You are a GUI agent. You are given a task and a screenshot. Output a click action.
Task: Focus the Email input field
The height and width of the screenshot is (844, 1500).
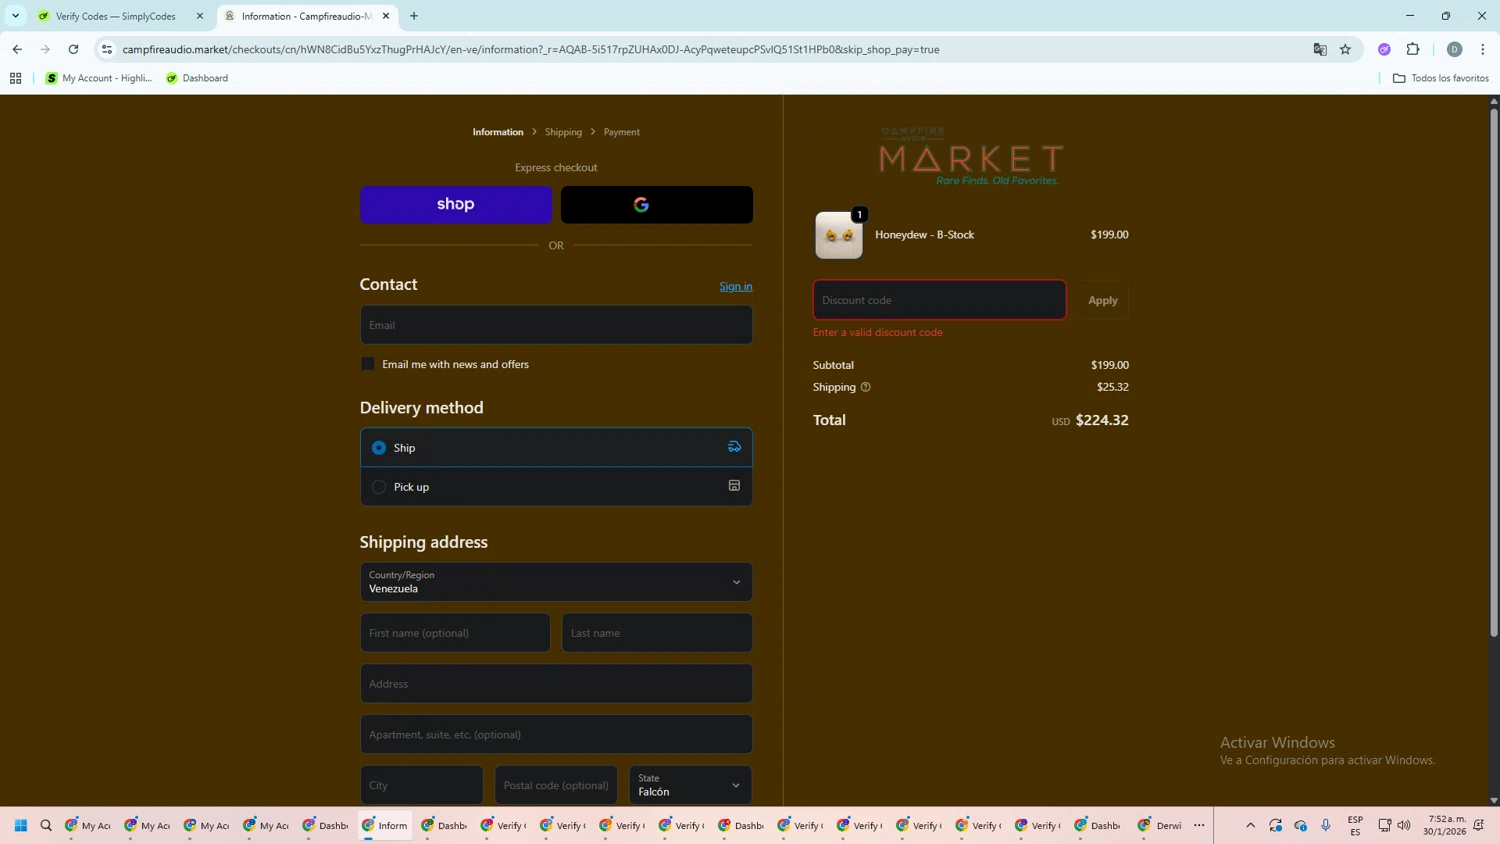(556, 325)
